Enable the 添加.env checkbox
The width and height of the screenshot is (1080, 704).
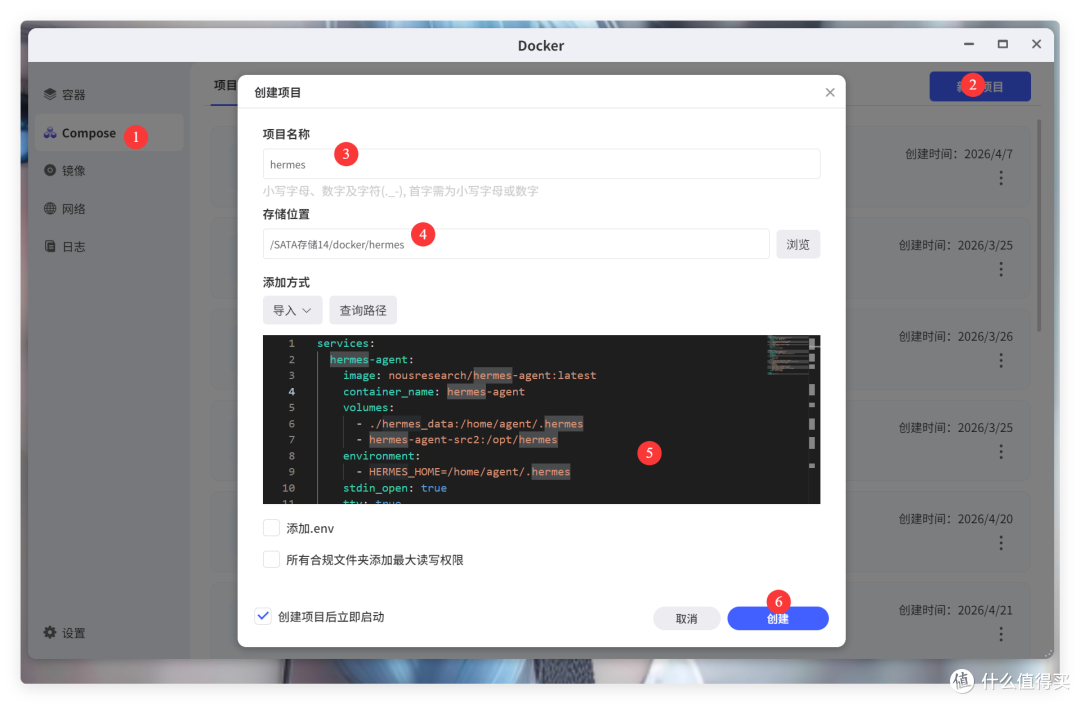(x=271, y=528)
